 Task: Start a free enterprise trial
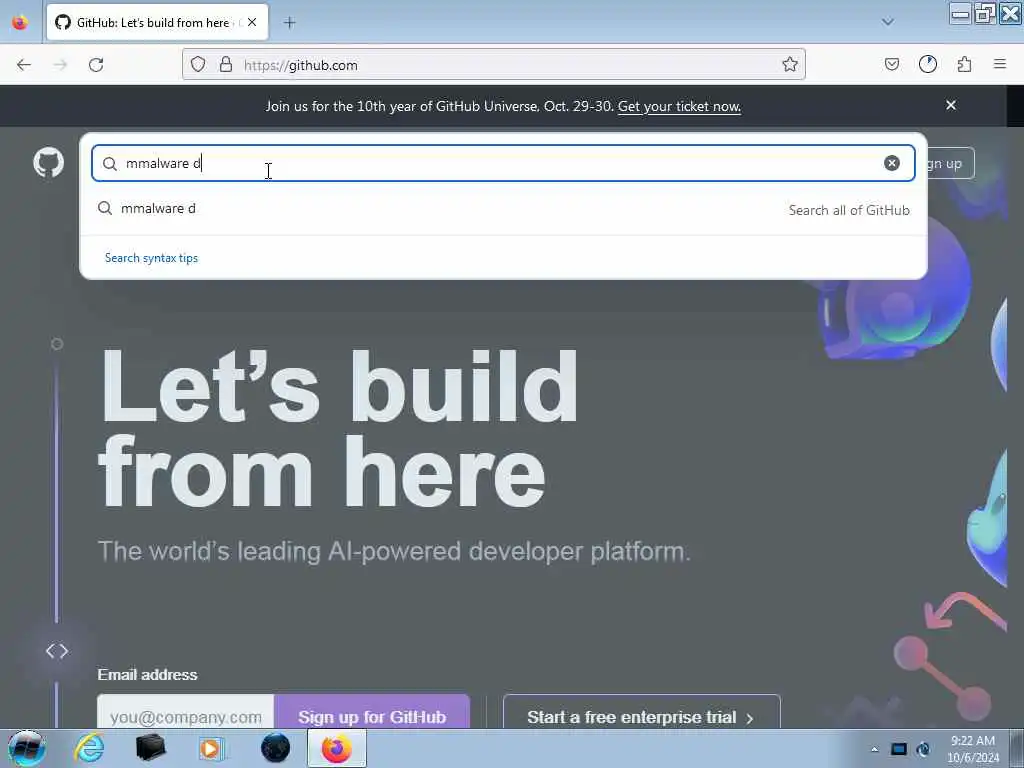(x=641, y=713)
